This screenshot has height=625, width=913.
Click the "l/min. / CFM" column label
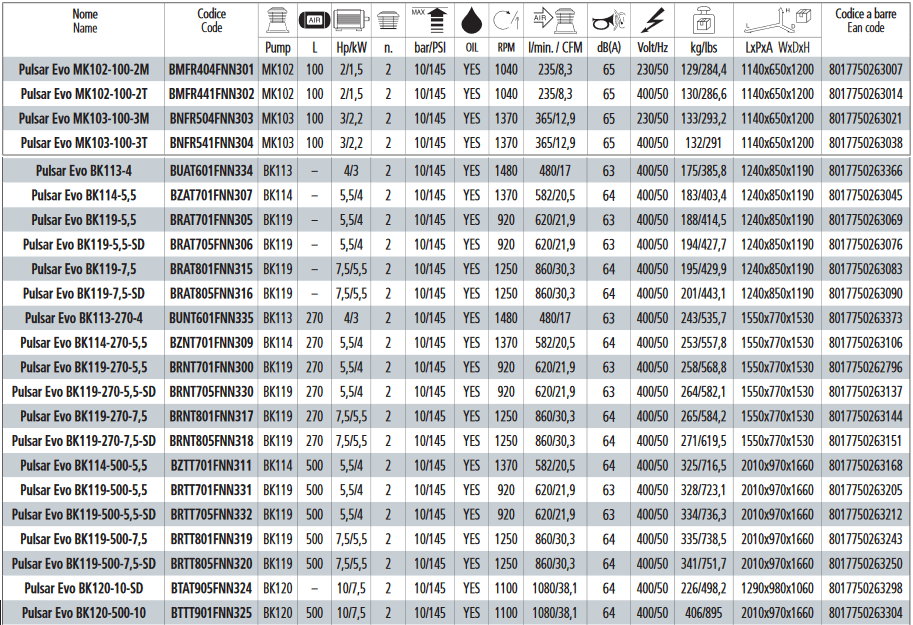555,48
